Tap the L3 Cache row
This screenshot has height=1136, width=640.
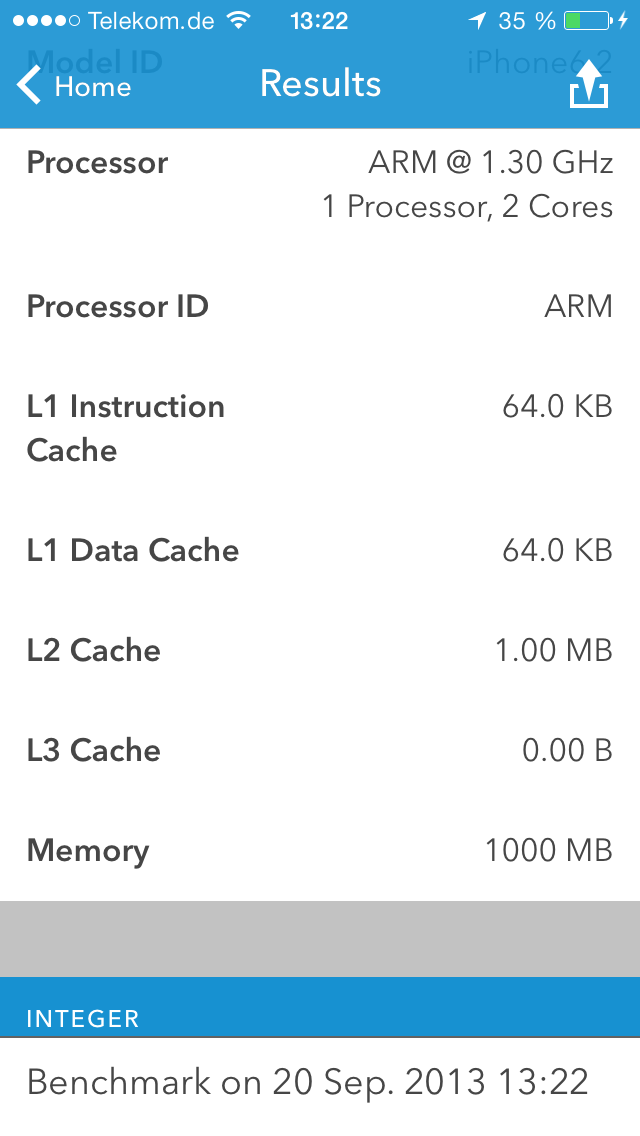(x=320, y=750)
